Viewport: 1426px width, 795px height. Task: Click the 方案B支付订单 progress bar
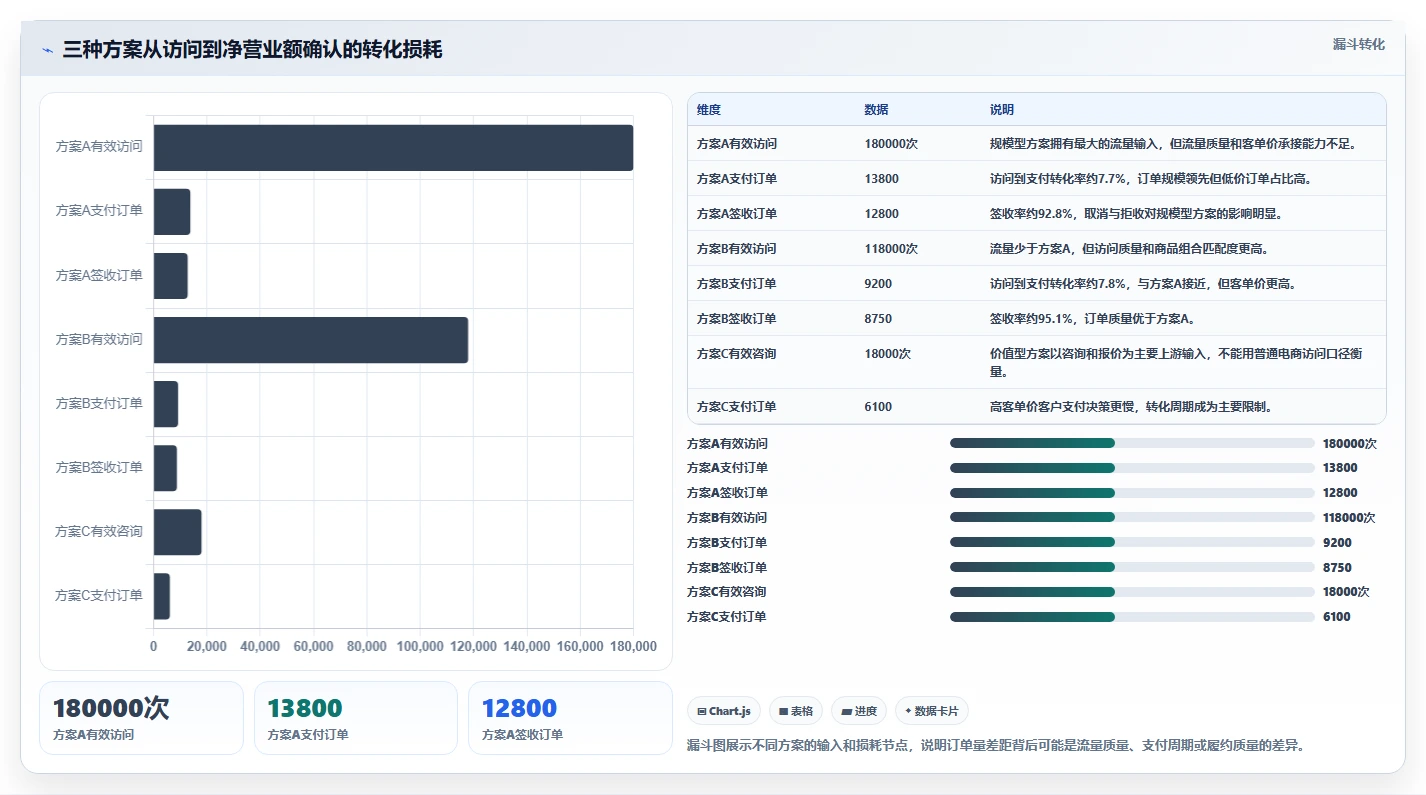pyautogui.click(x=1132, y=542)
